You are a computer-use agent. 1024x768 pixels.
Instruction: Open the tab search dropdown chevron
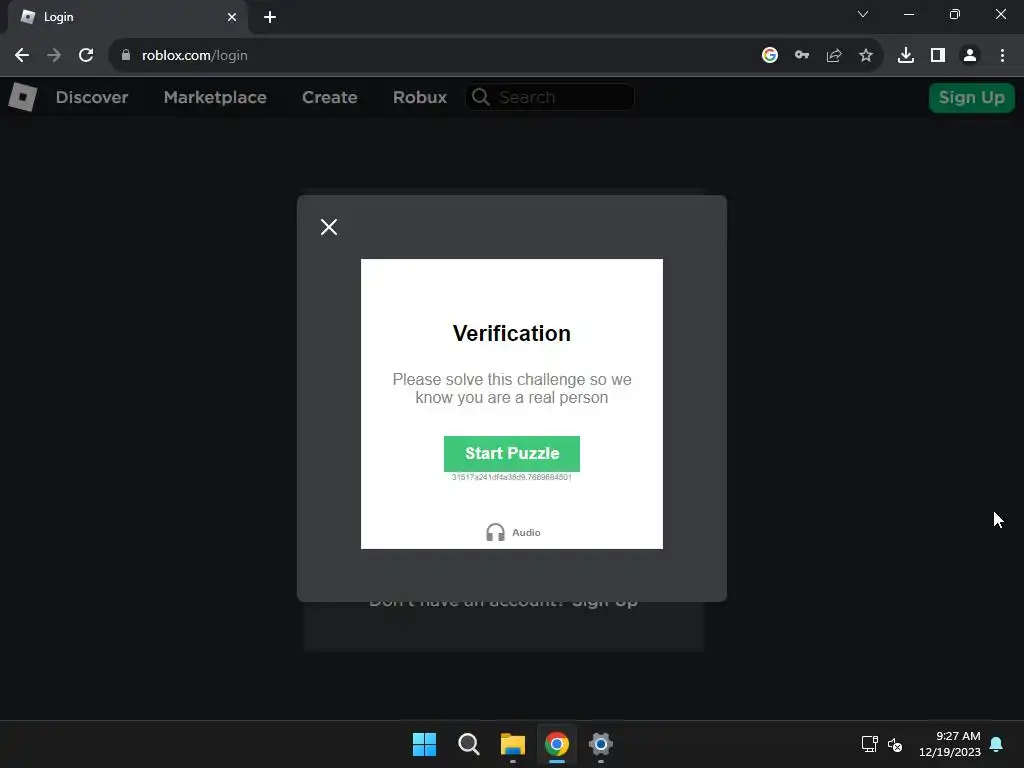pos(863,14)
